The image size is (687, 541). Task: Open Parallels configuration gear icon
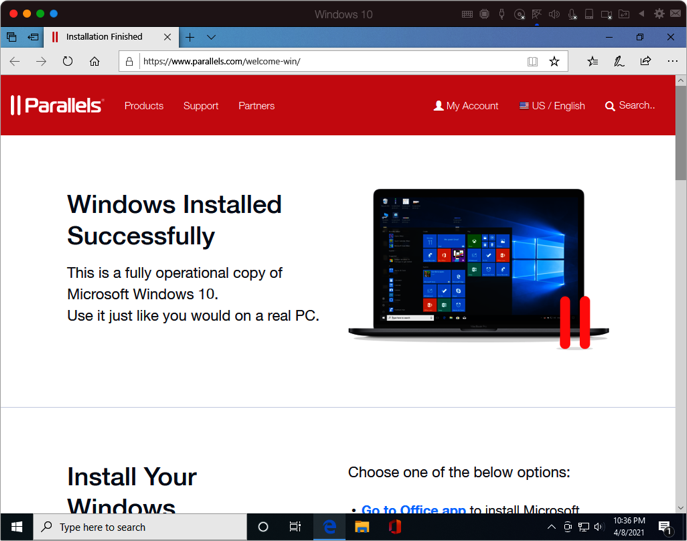pyautogui.click(x=659, y=14)
